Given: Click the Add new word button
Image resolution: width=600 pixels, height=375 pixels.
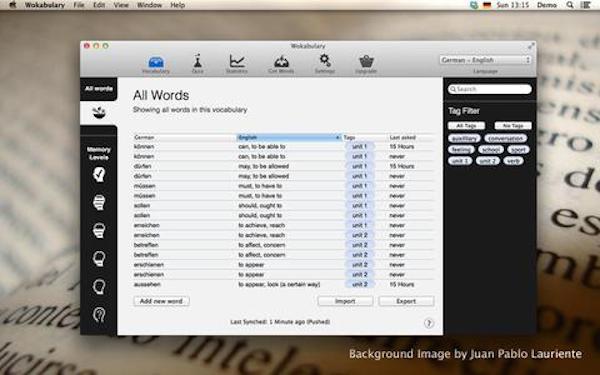Looking at the screenshot, I should [161, 301].
